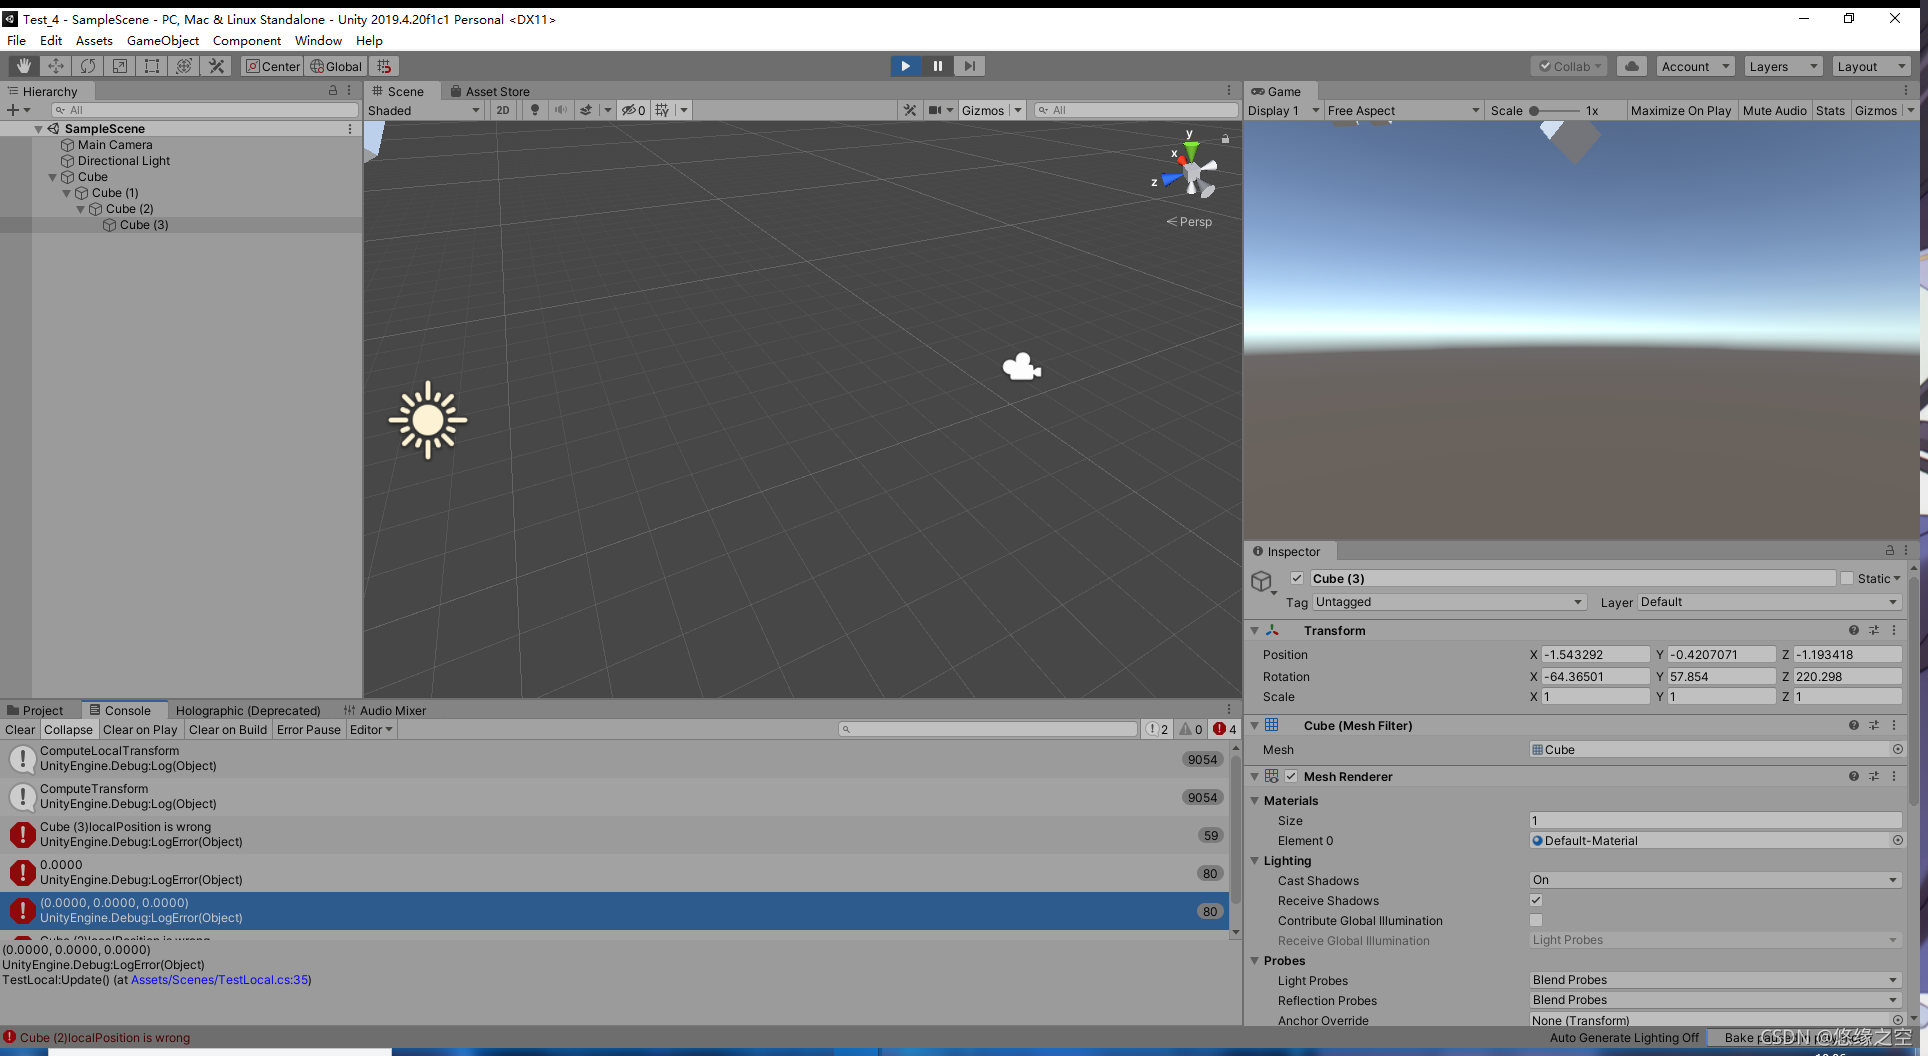
Task: Toggle Mute Audio in Game view
Action: (x=1775, y=110)
